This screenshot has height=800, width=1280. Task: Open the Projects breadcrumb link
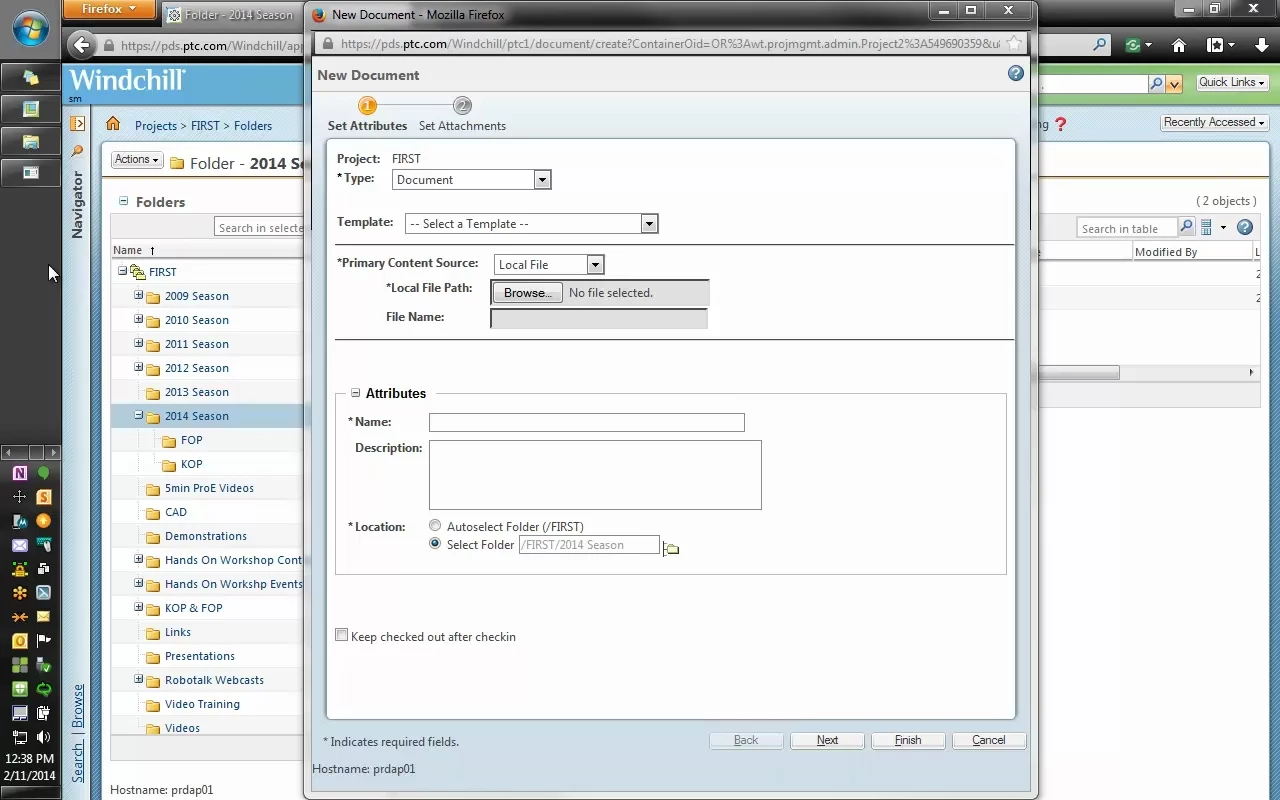[156, 126]
